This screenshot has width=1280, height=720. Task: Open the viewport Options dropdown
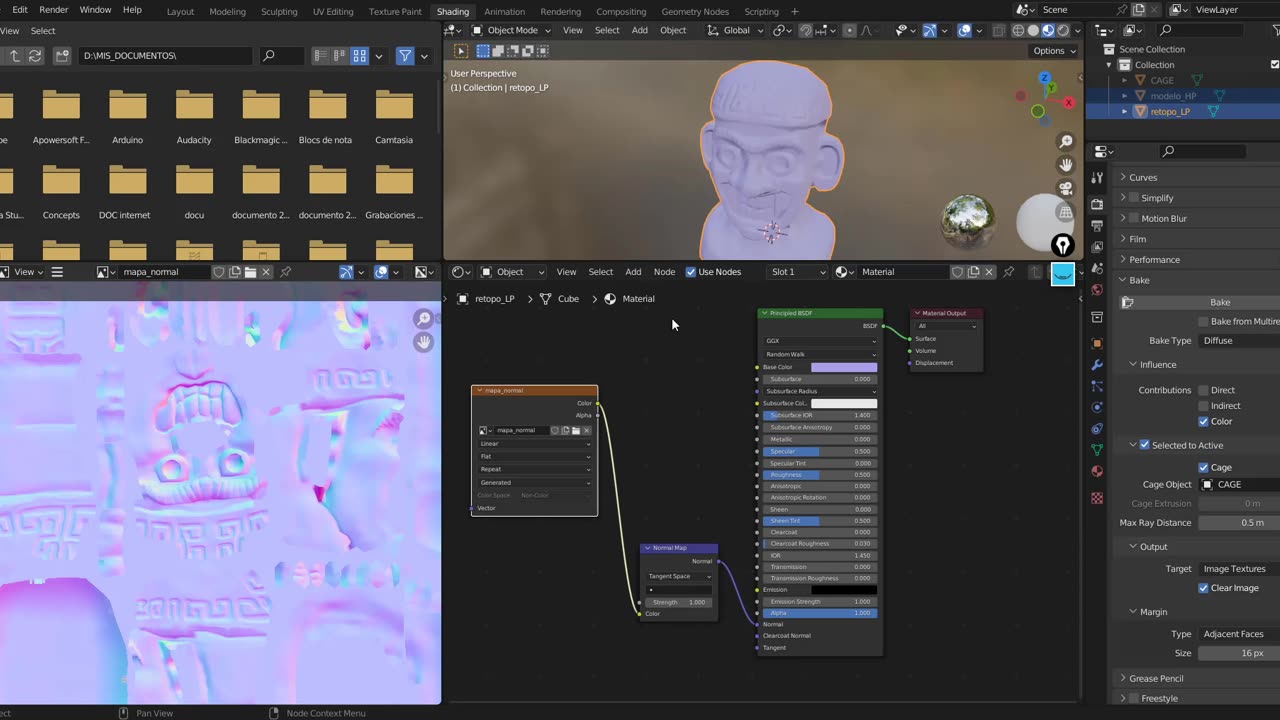point(1054,51)
